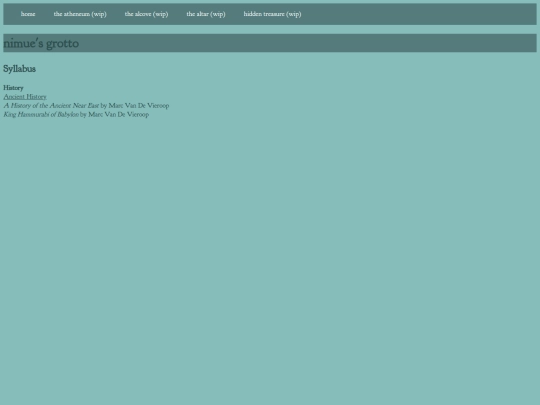Select King Hammurabi of Babylon entry
540x405 pixels.
[x=76, y=114]
